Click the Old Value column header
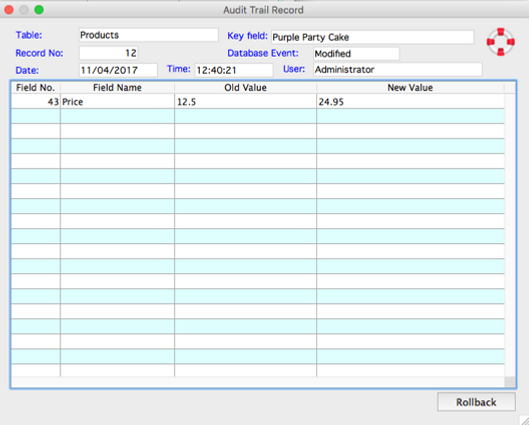This screenshot has height=425, width=529. tap(245, 88)
